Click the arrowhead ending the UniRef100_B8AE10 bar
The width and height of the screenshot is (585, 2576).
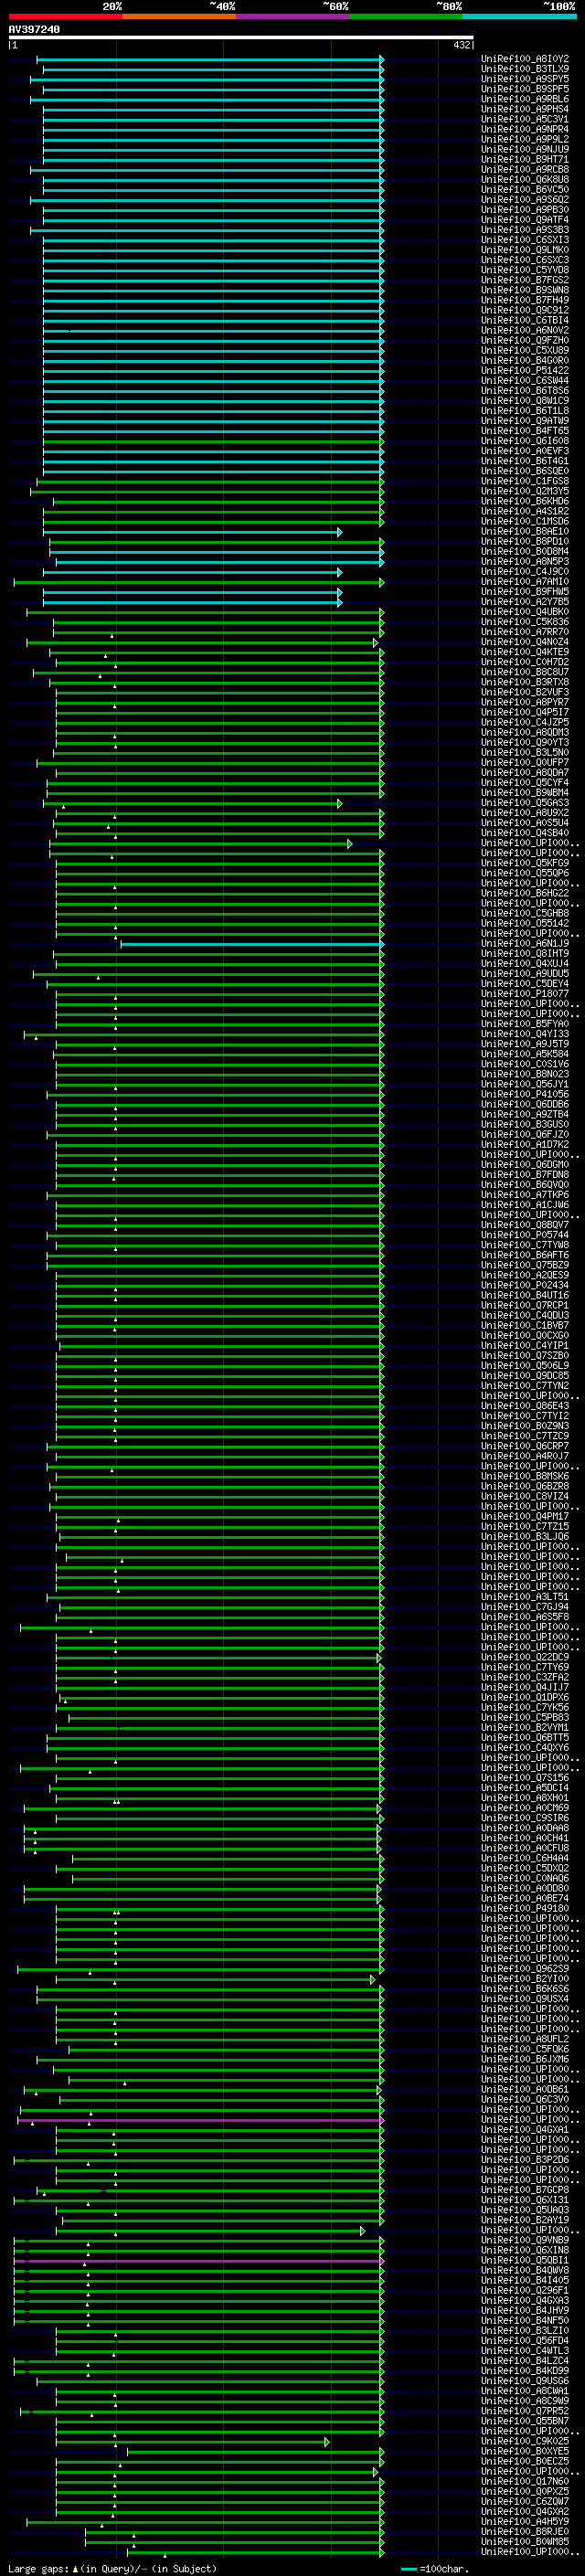click(340, 532)
